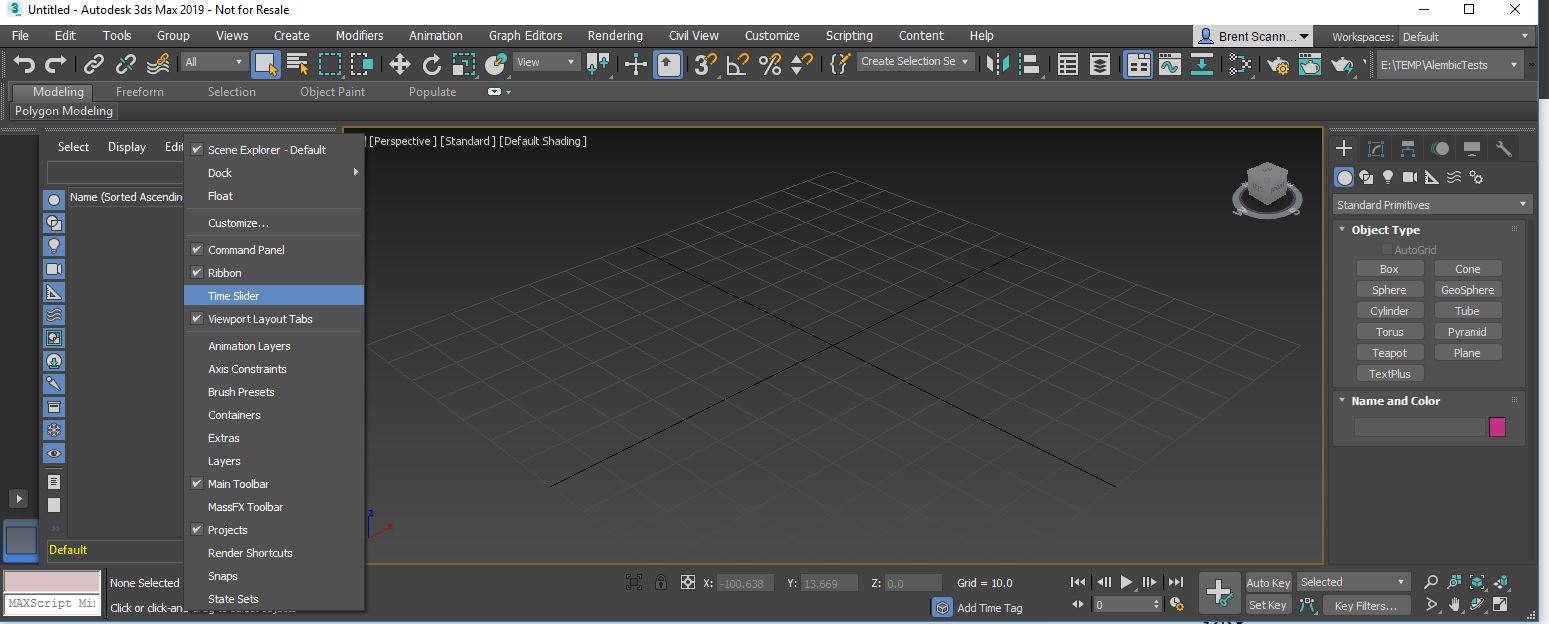Image resolution: width=1549 pixels, height=624 pixels.
Task: Select the Rotate tool in the toolbar
Action: 432,65
